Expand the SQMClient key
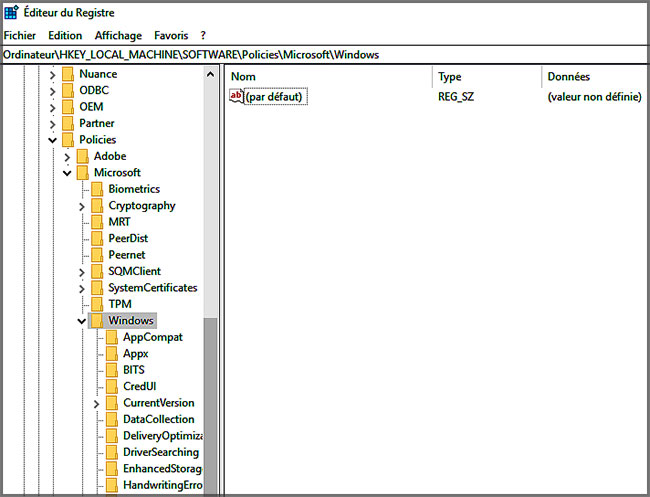Viewport: 650px width, 497px height. click(82, 272)
